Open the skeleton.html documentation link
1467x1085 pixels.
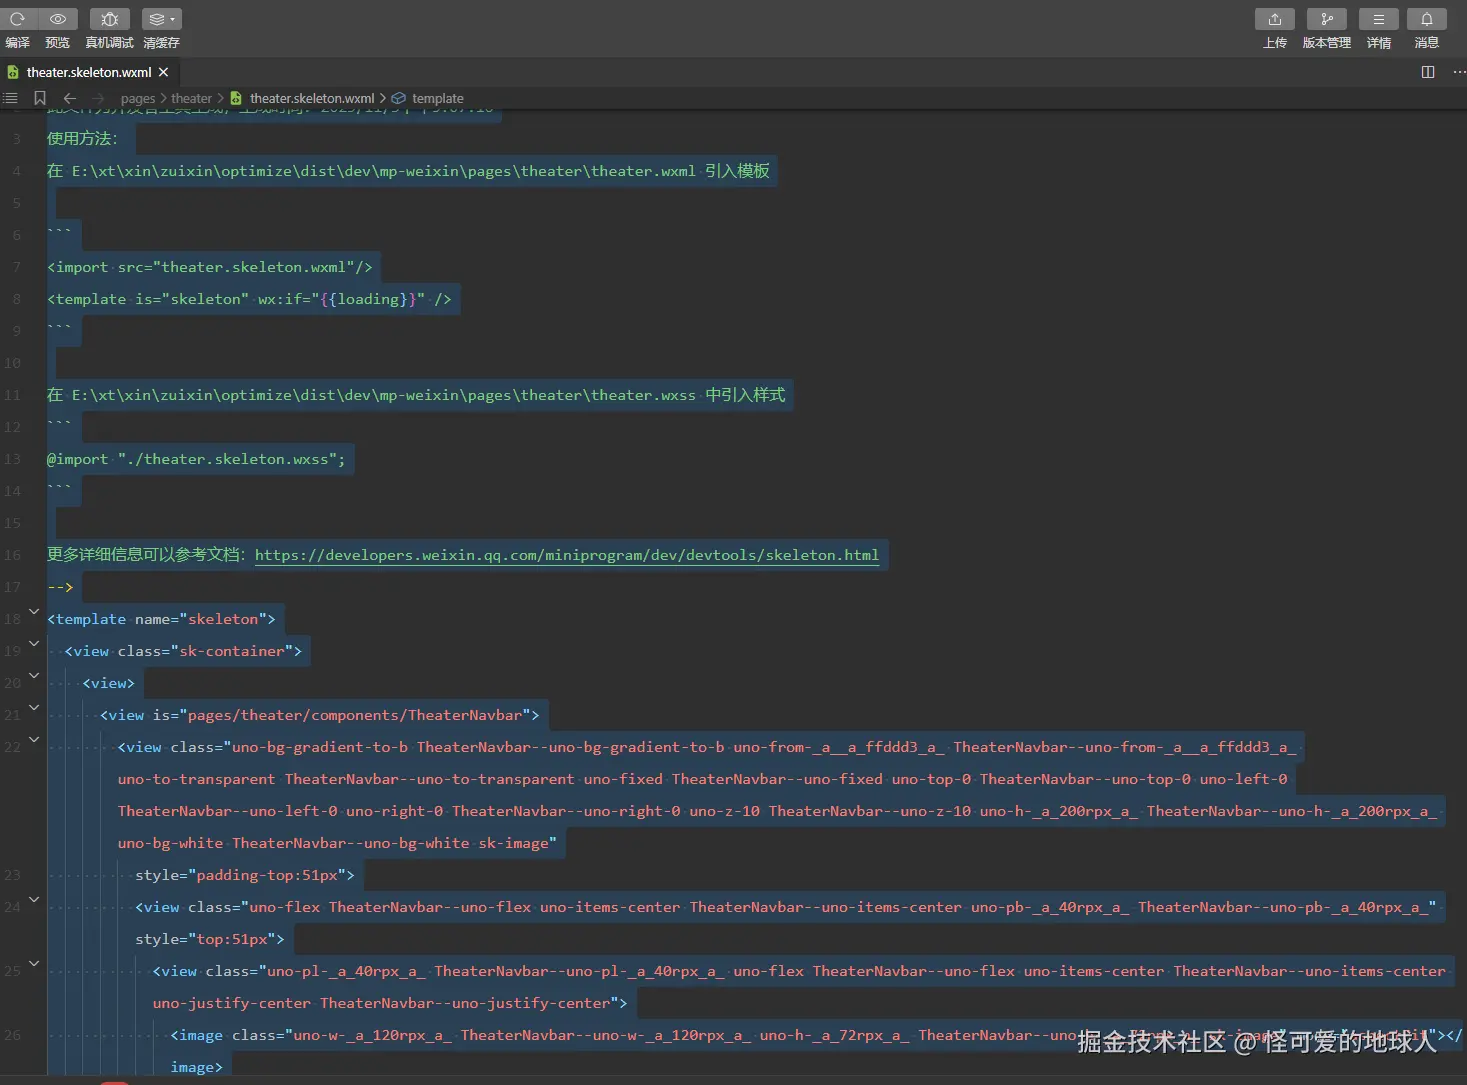(x=567, y=555)
